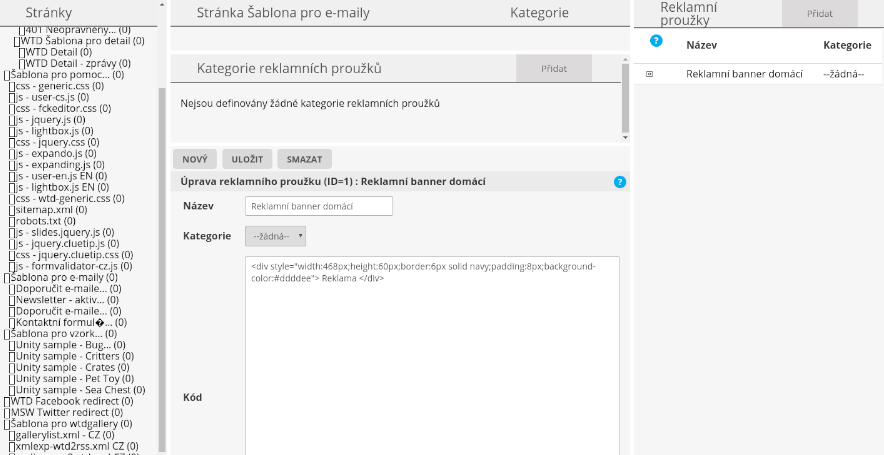Open the Kategorie dropdown
The height and width of the screenshot is (455, 884).
[275, 236]
